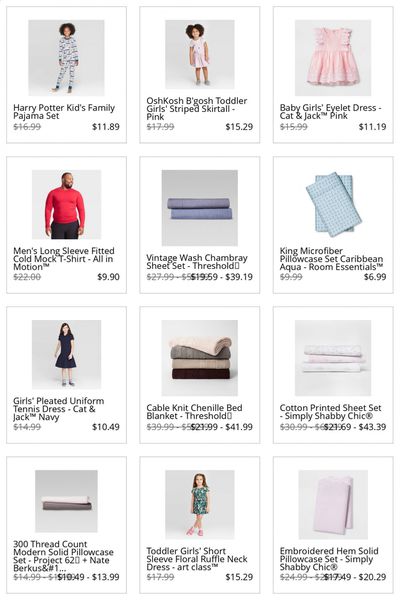Open Toddler Girls' Short Sleeve Floral Ruffle Dress title
Screen dimensions: 400x600
[197, 559]
